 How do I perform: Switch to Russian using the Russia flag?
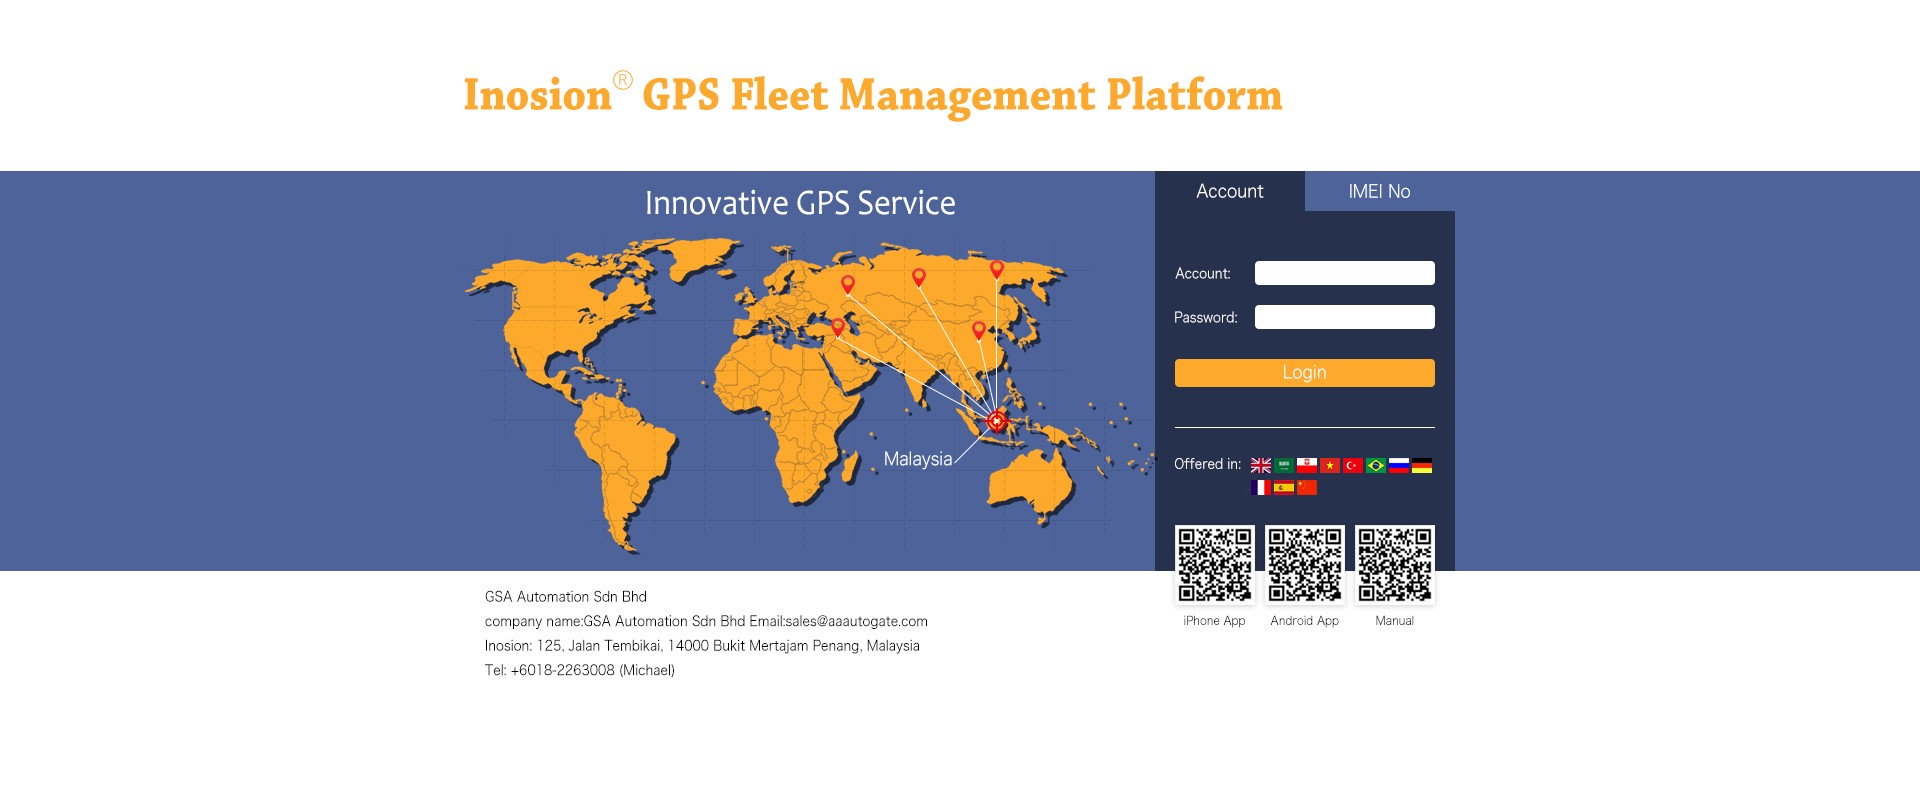(1399, 466)
